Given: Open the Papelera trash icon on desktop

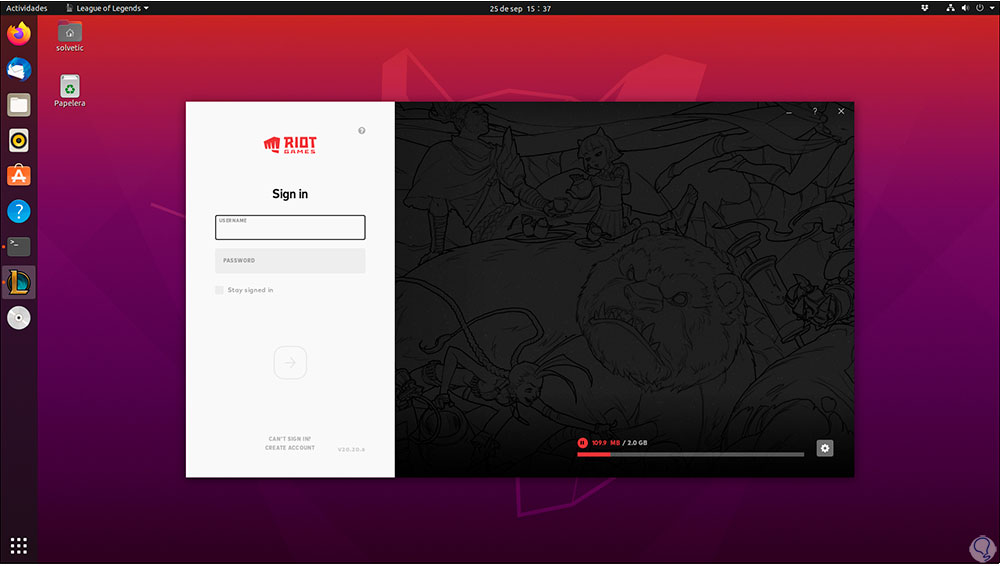Looking at the screenshot, I should [x=70, y=90].
